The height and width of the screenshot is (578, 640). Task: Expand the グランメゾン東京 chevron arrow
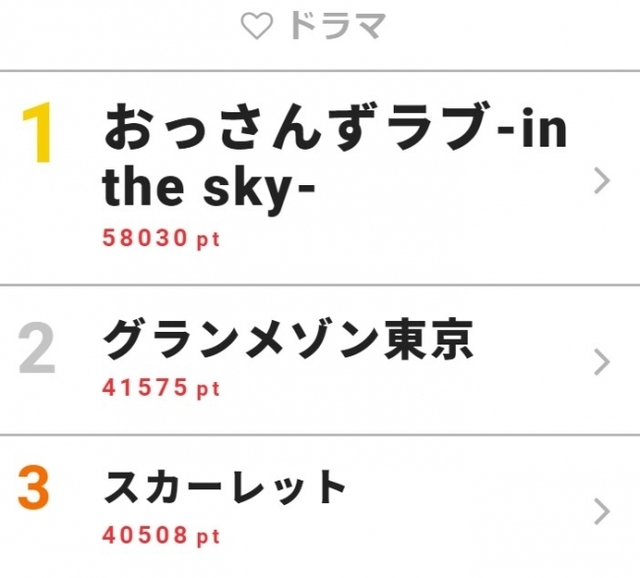602,362
